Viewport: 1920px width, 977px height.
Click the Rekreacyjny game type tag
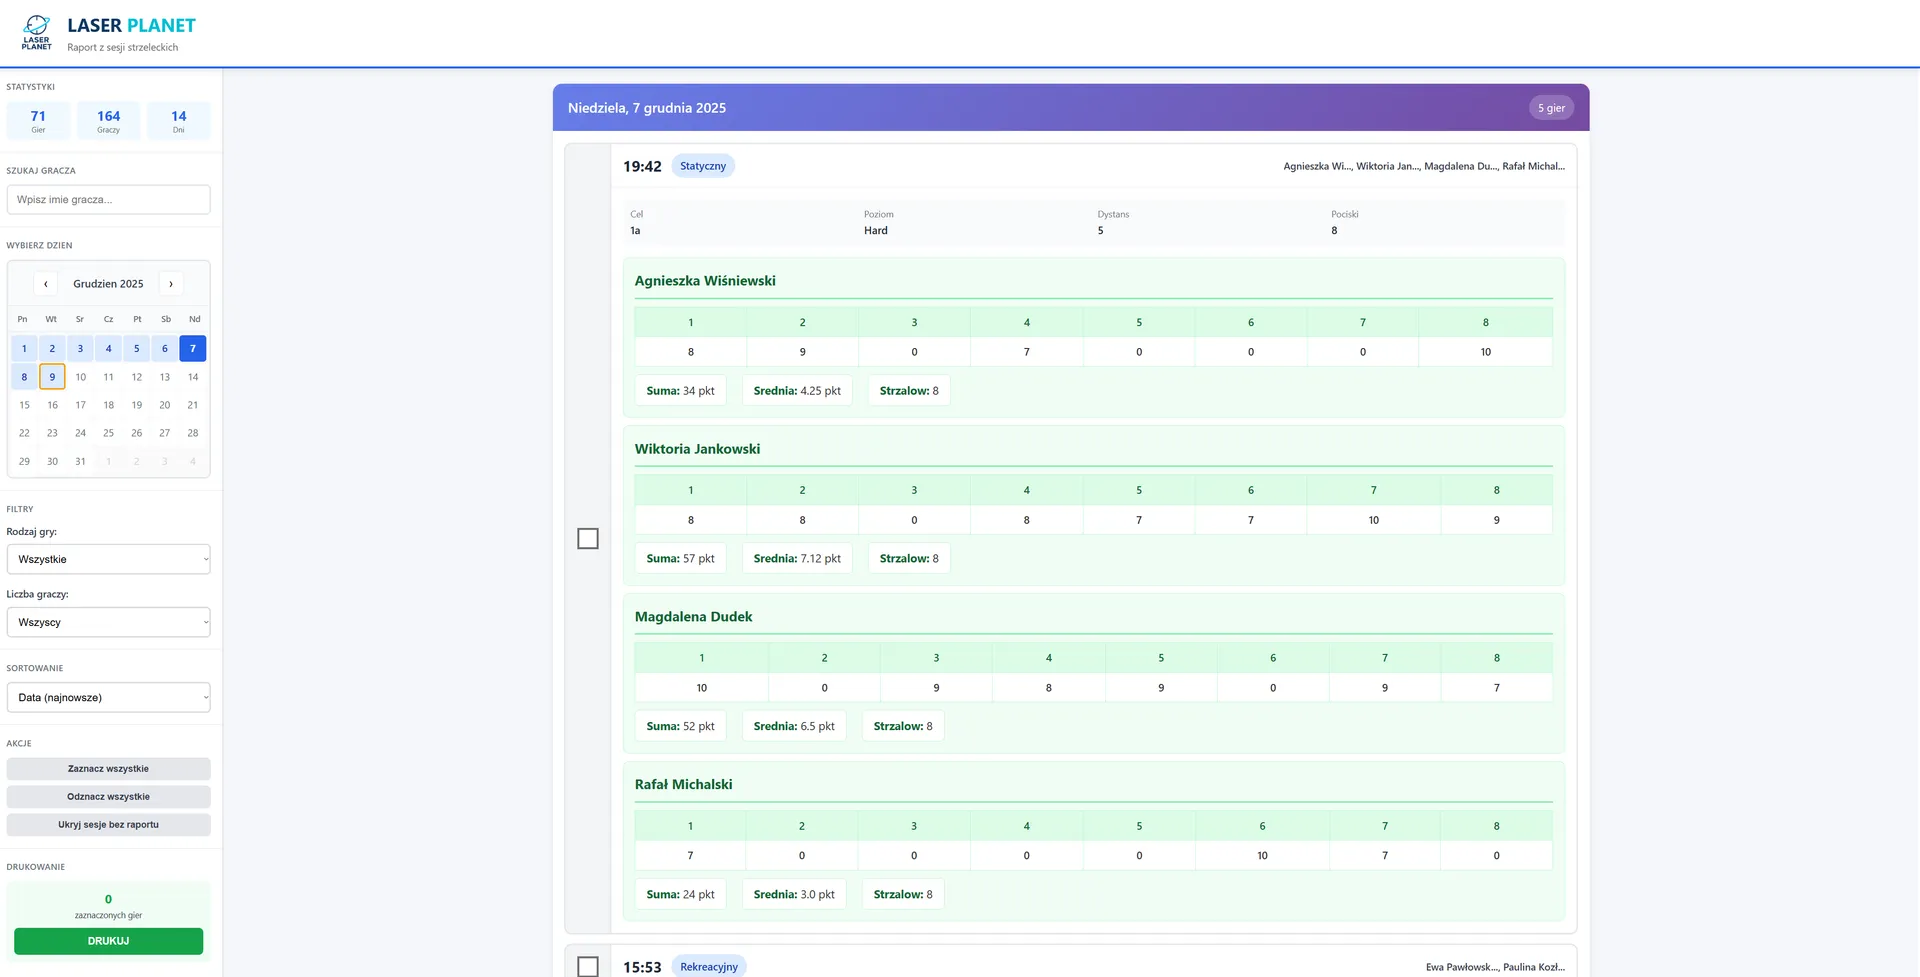pos(709,967)
